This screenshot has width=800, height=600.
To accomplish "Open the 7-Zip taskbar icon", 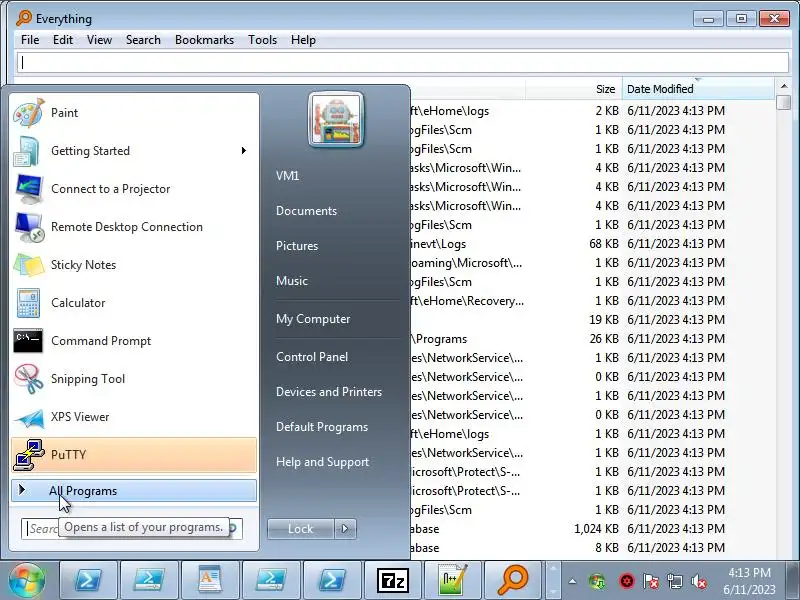I will 393,580.
